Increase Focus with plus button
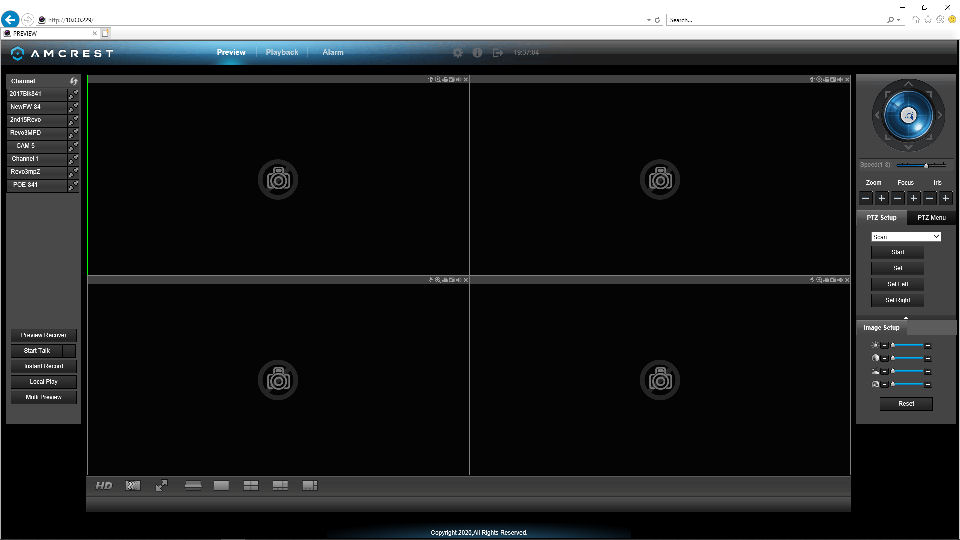Screen dimensions: 960x540 coord(913,198)
